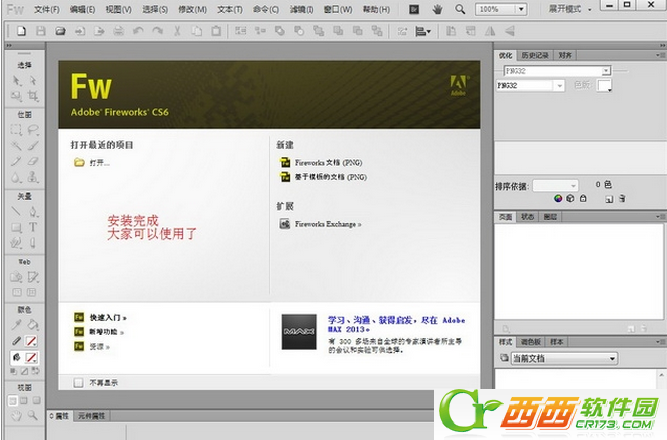This screenshot has width=667, height=440.
Task: Open the Fireworks Exchange link
Action: point(328,224)
